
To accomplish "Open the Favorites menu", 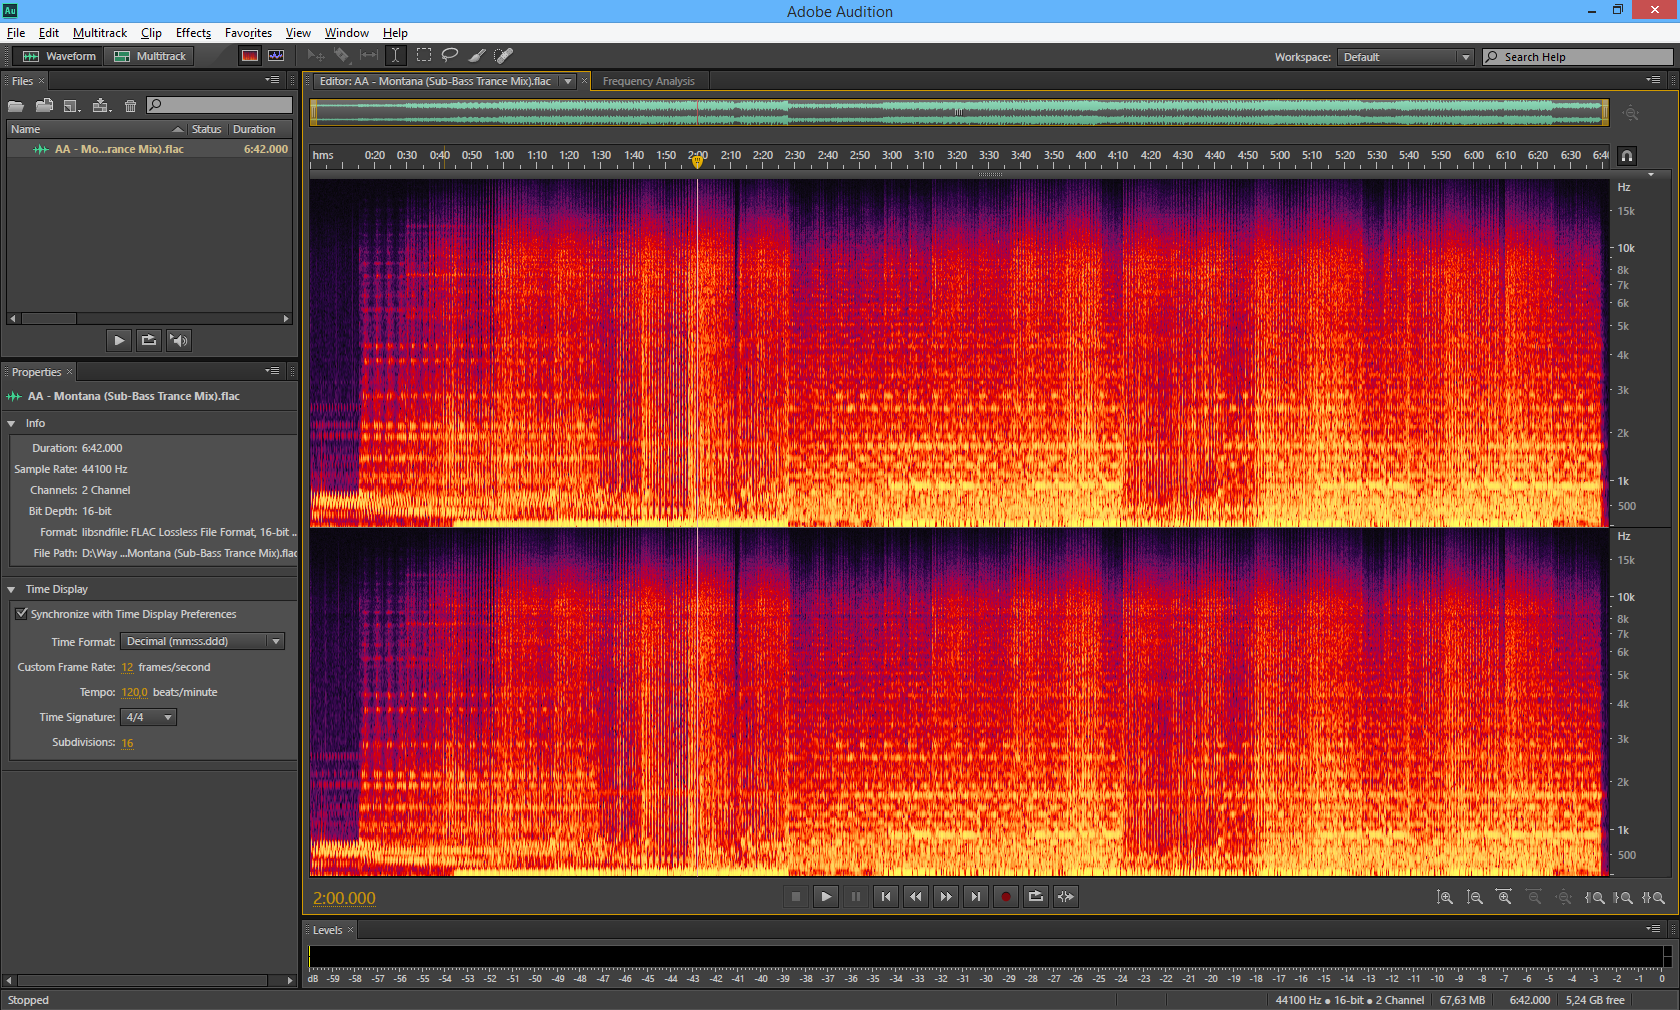I will (x=248, y=33).
